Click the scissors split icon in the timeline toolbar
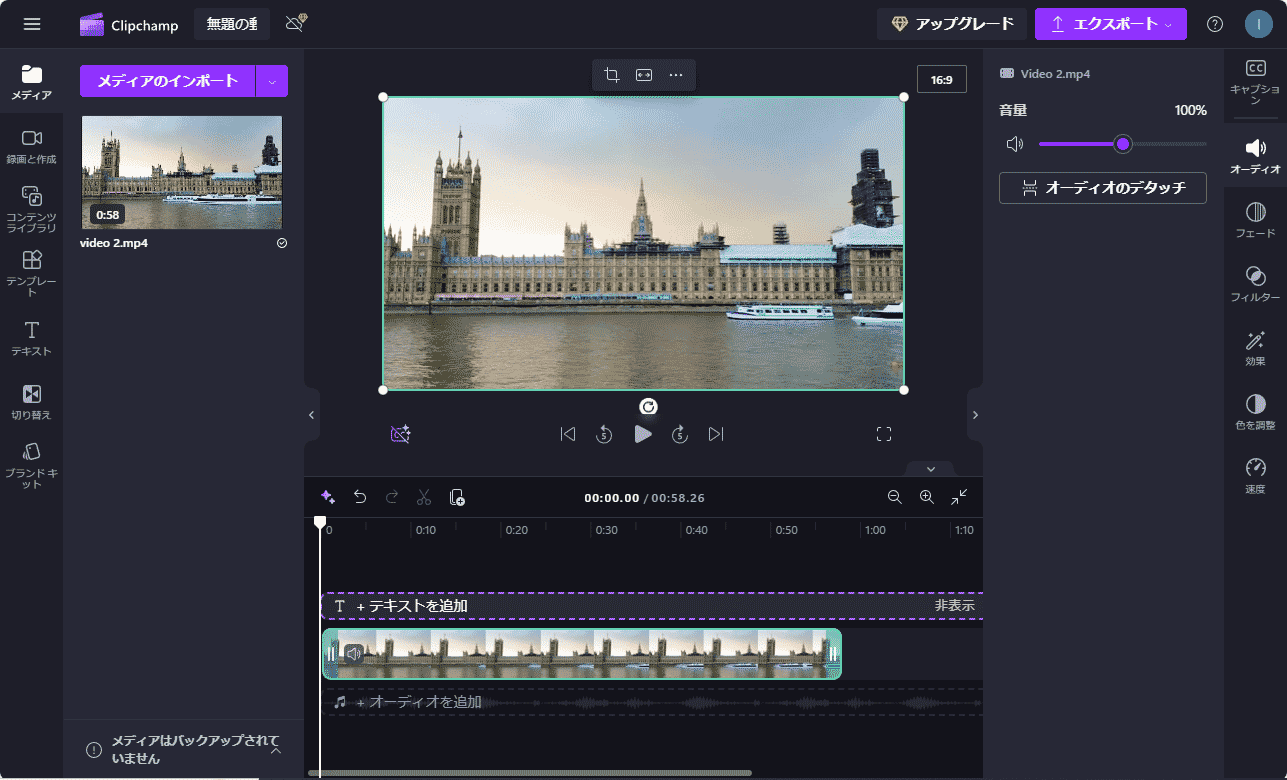1287x780 pixels. [424, 496]
